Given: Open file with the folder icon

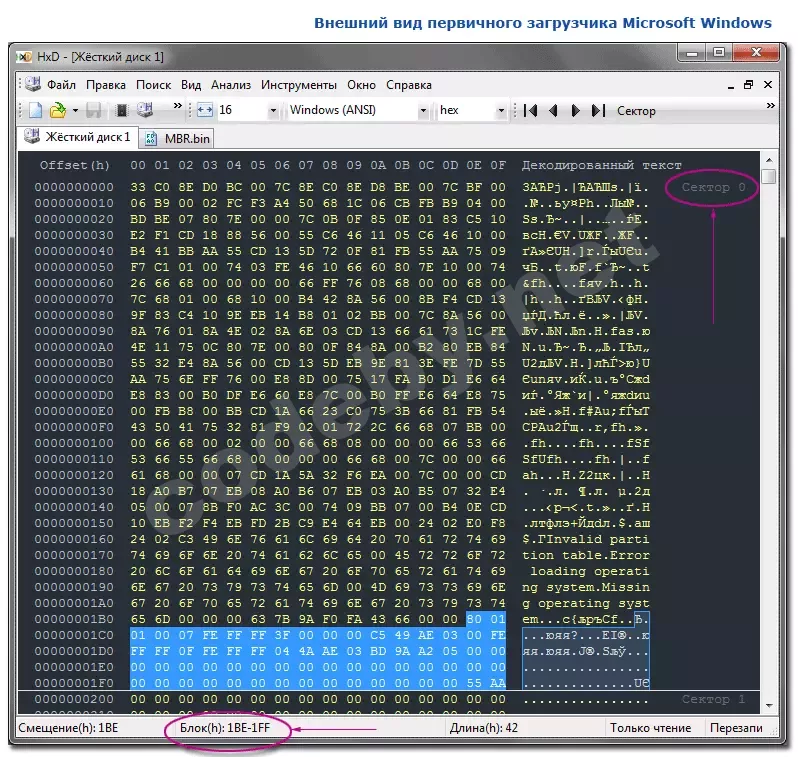Looking at the screenshot, I should [x=58, y=110].
